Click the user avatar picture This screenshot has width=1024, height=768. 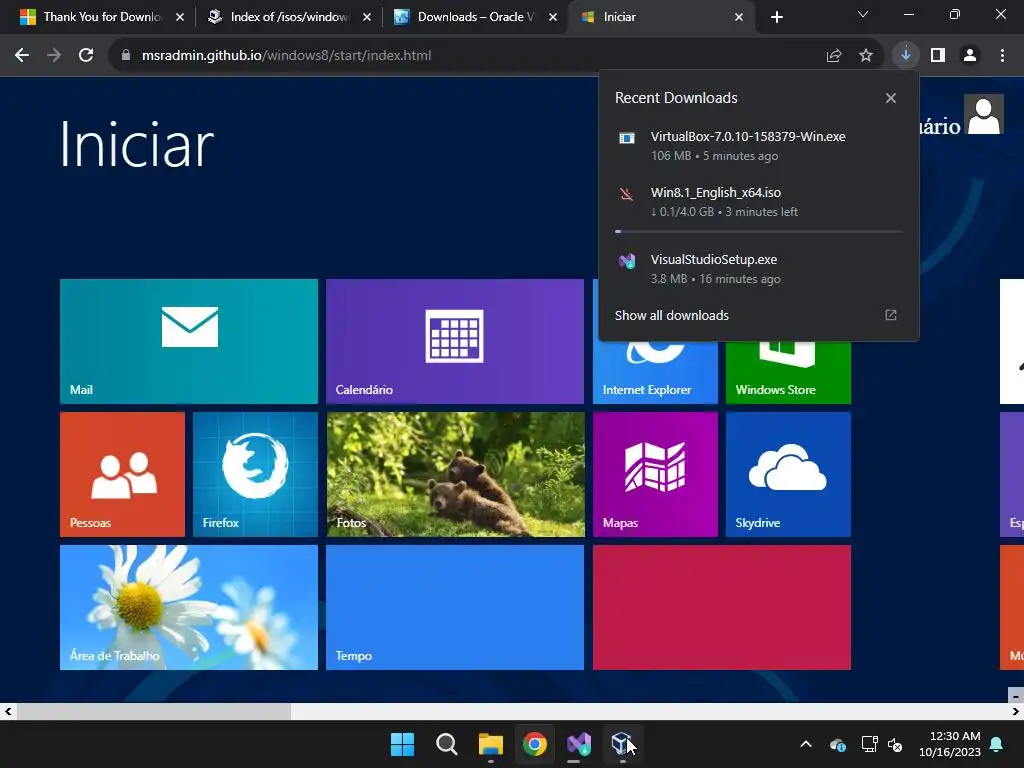tap(984, 114)
